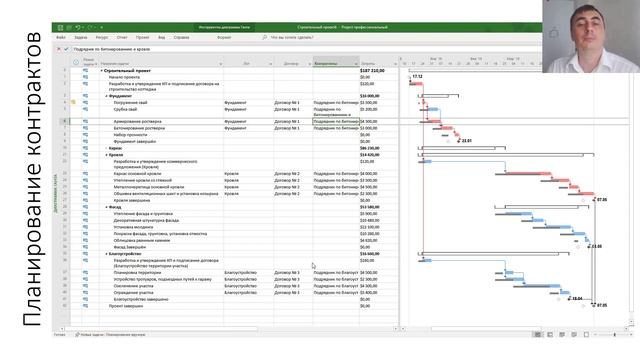Click the entry bar with Подрядчик text

306,49
